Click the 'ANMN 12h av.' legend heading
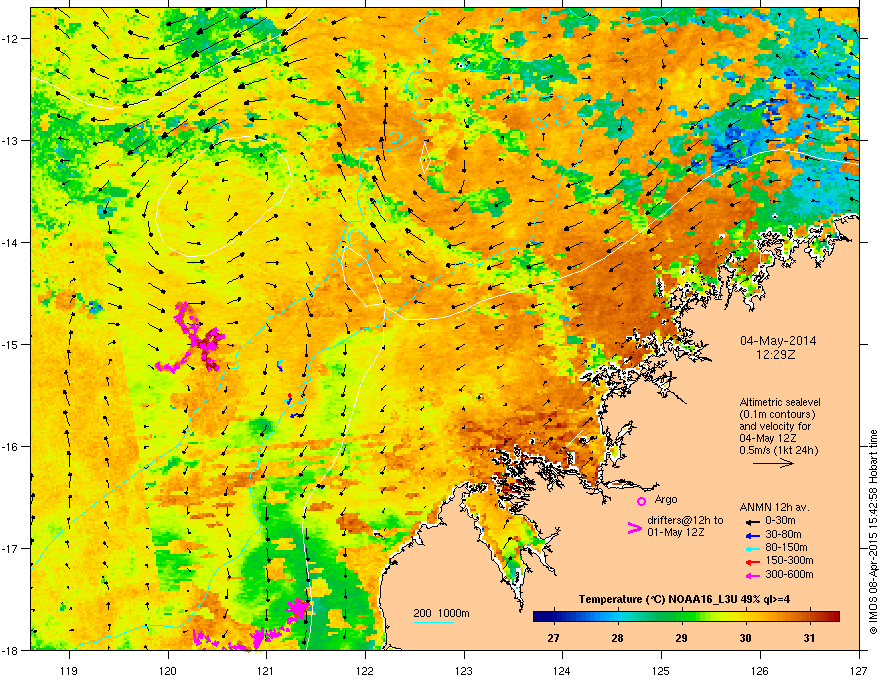Image resolution: width=880 pixels, height=680 pixels. (x=774, y=507)
